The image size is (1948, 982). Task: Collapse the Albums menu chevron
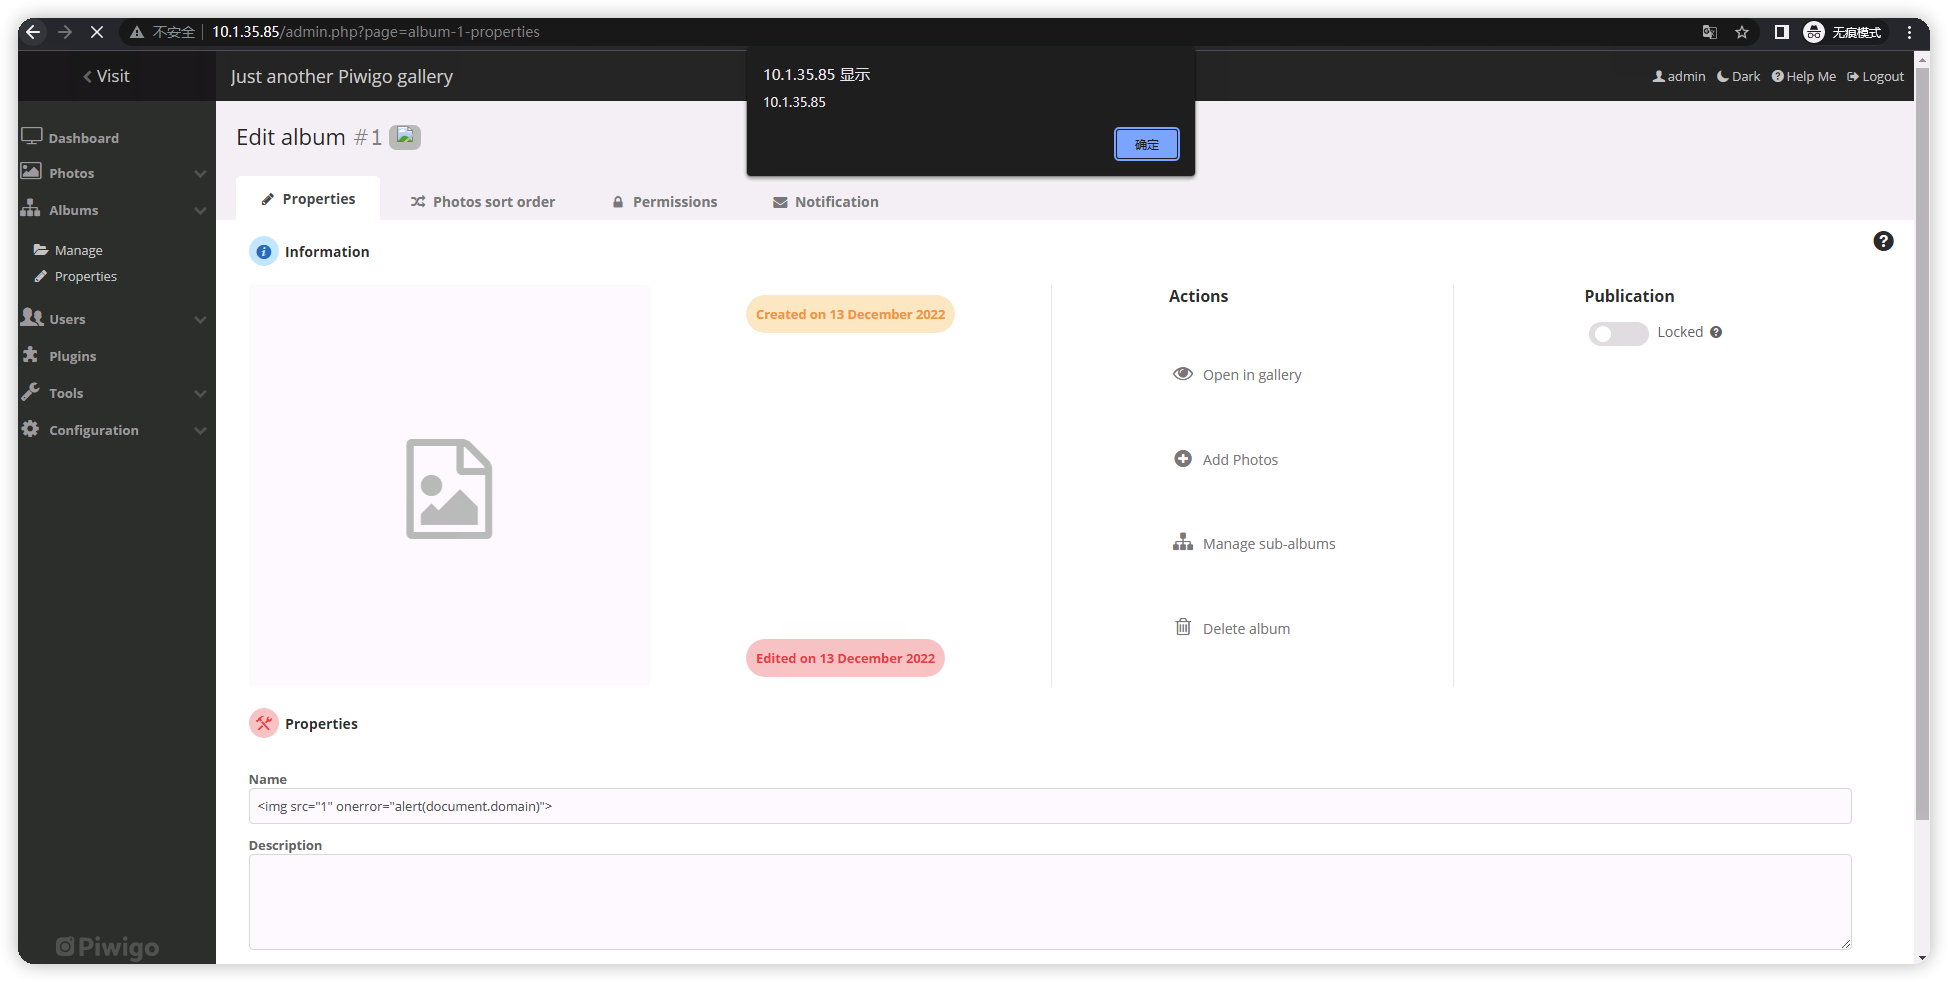(x=200, y=211)
